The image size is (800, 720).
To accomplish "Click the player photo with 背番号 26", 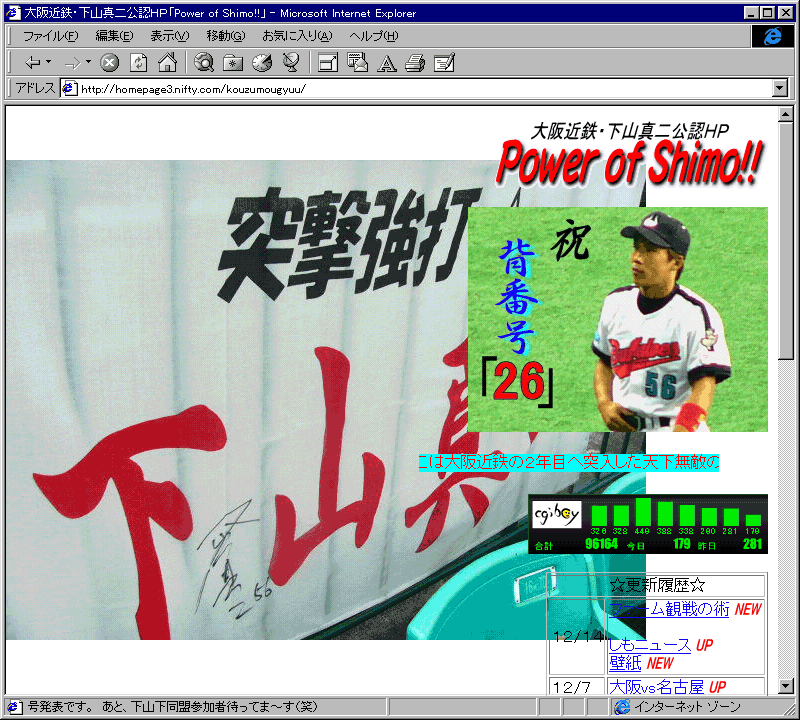I will [617, 319].
